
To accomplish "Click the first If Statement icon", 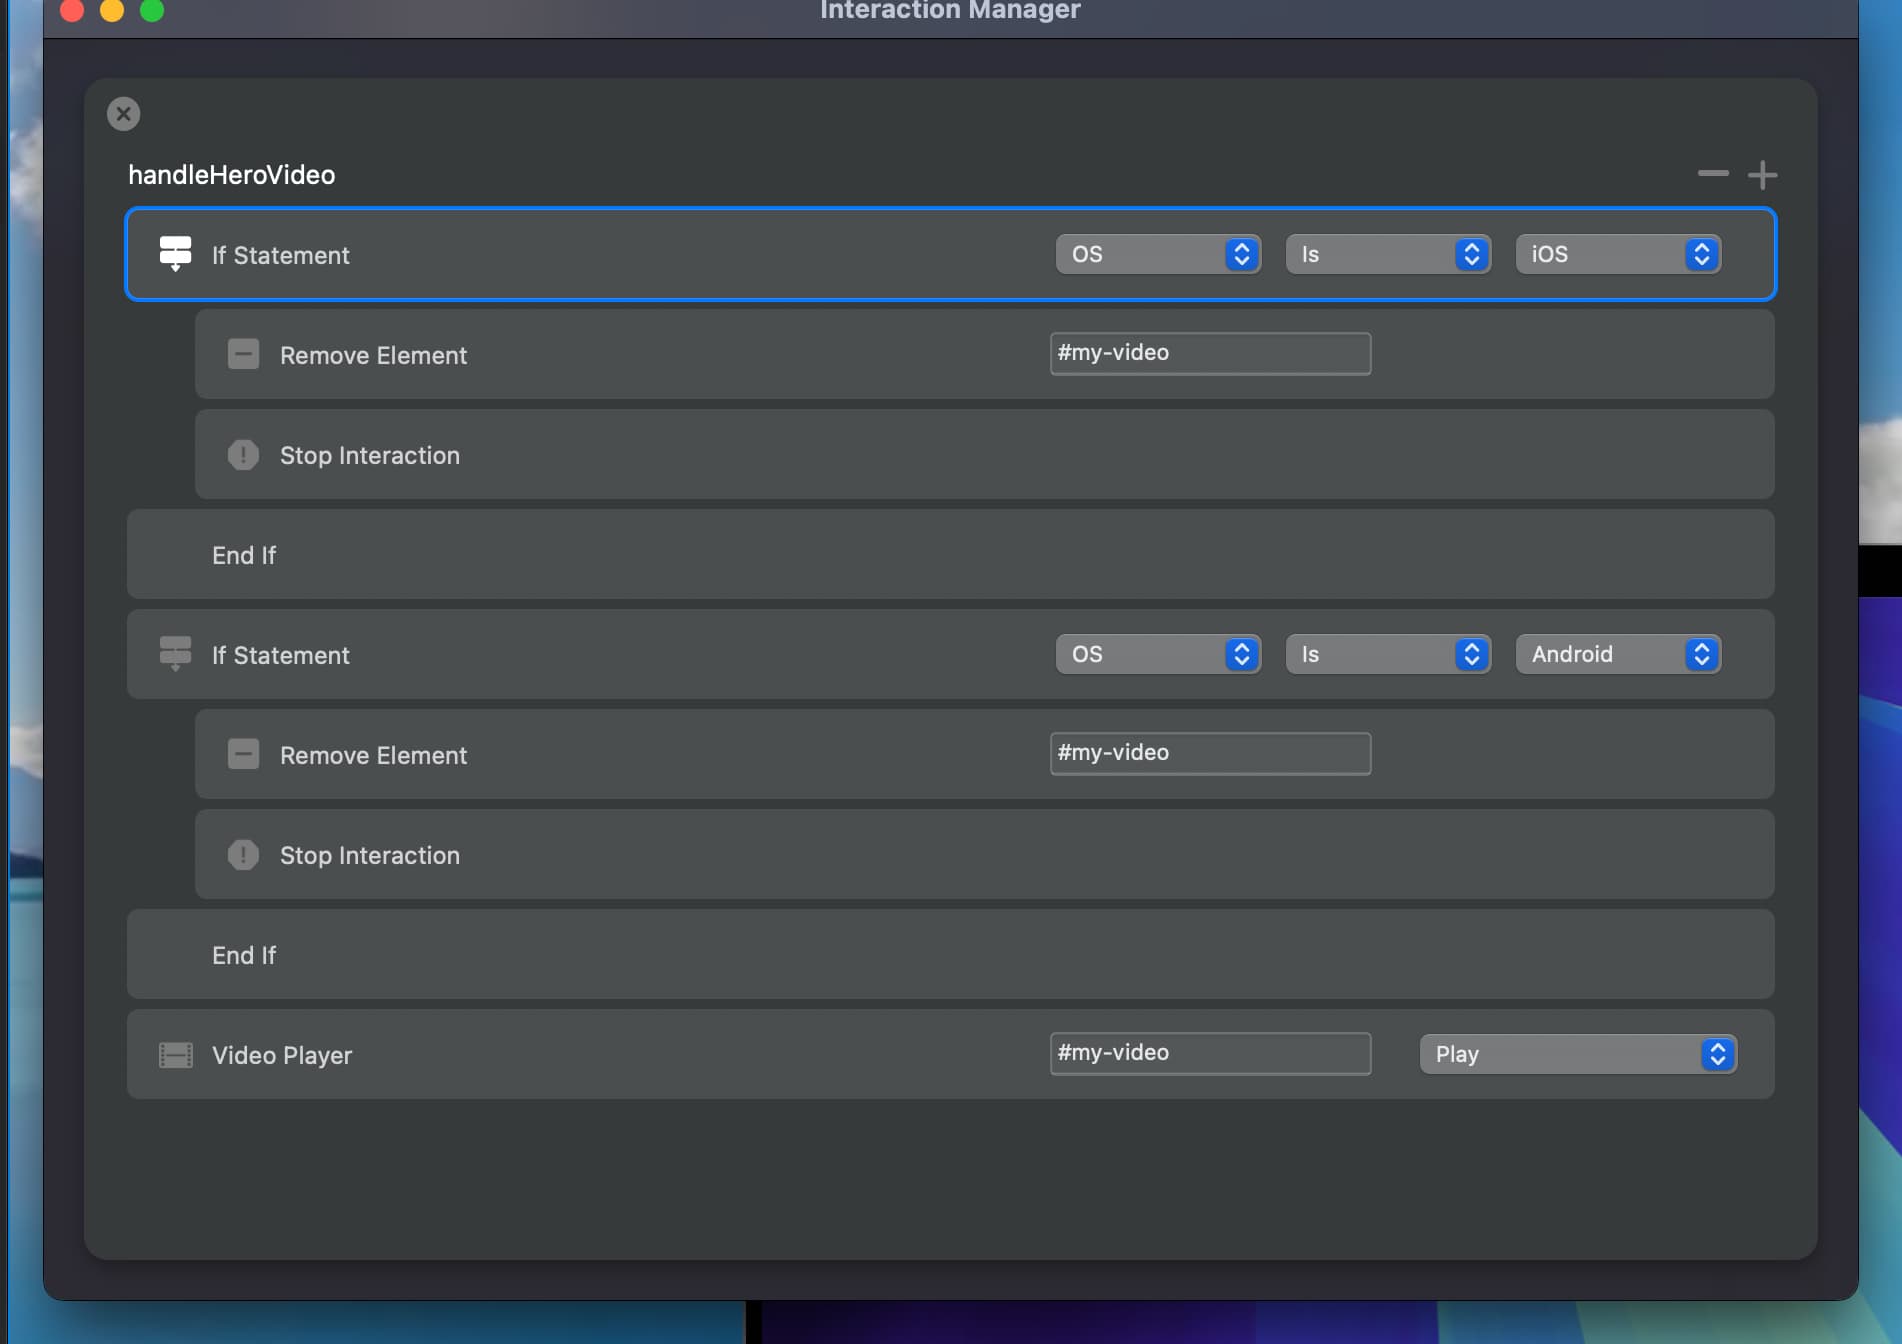I will tap(175, 254).
